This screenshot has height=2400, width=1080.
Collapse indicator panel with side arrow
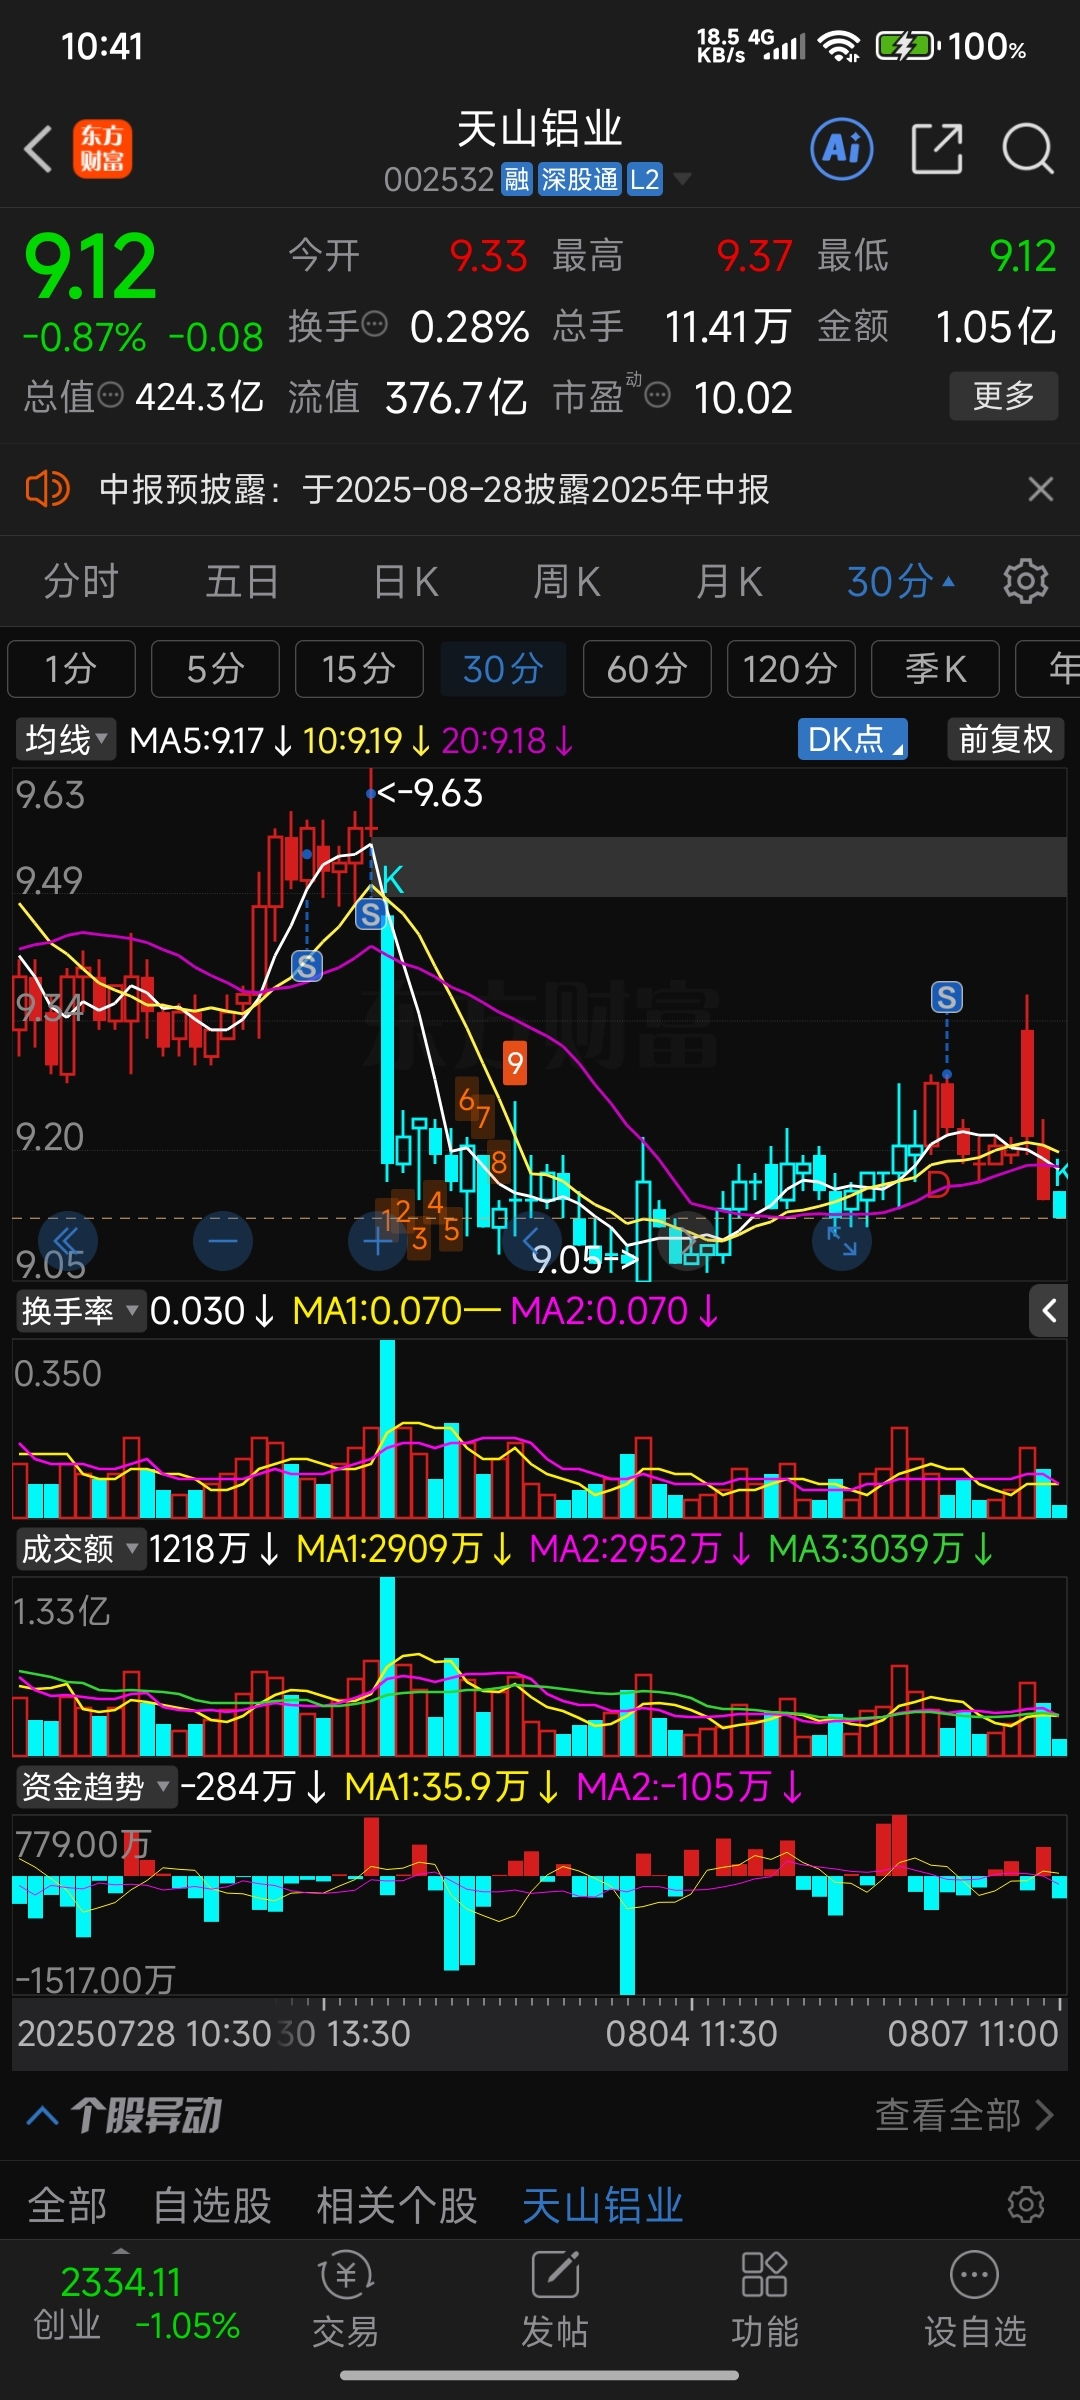coord(1049,1310)
